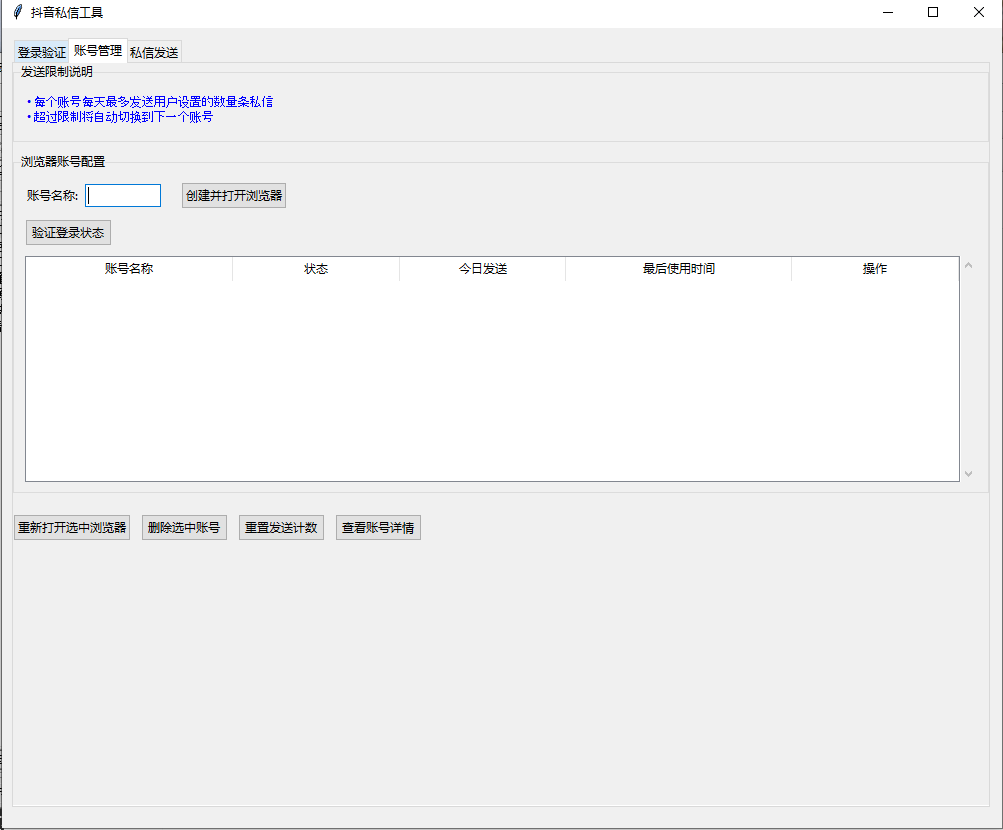The width and height of the screenshot is (1003, 830).
Task: Open 查看账号详情 for the account
Action: tap(378, 528)
